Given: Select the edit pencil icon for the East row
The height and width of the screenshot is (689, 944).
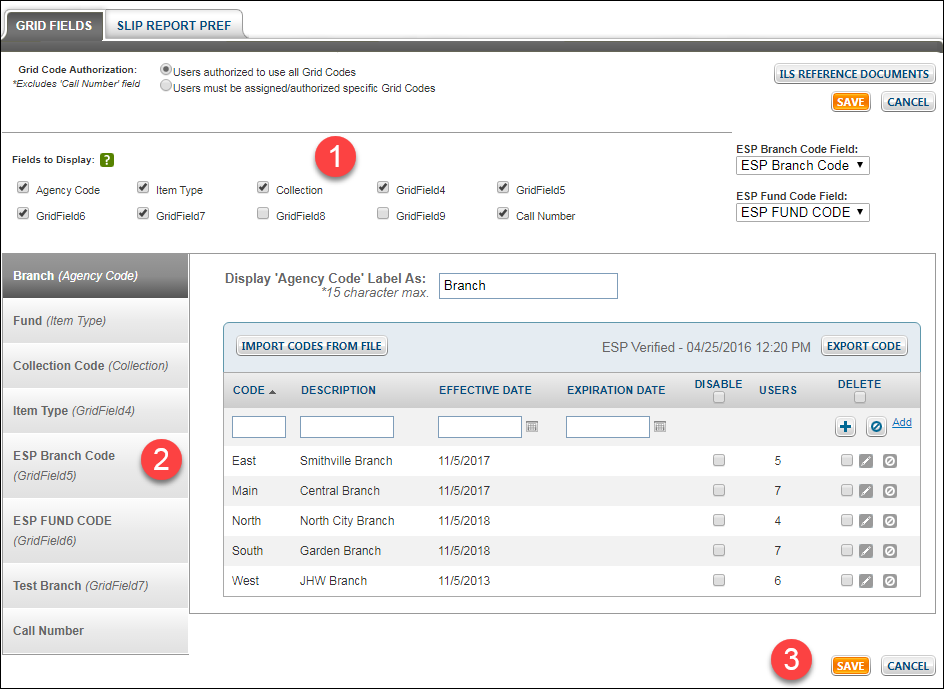Looking at the screenshot, I should tap(866, 460).
